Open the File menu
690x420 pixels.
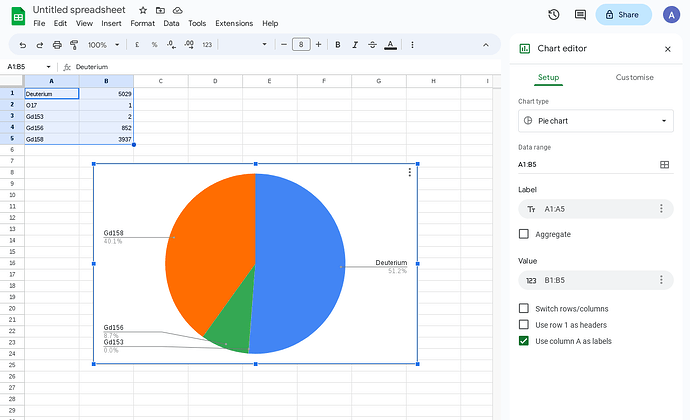[x=39, y=23]
